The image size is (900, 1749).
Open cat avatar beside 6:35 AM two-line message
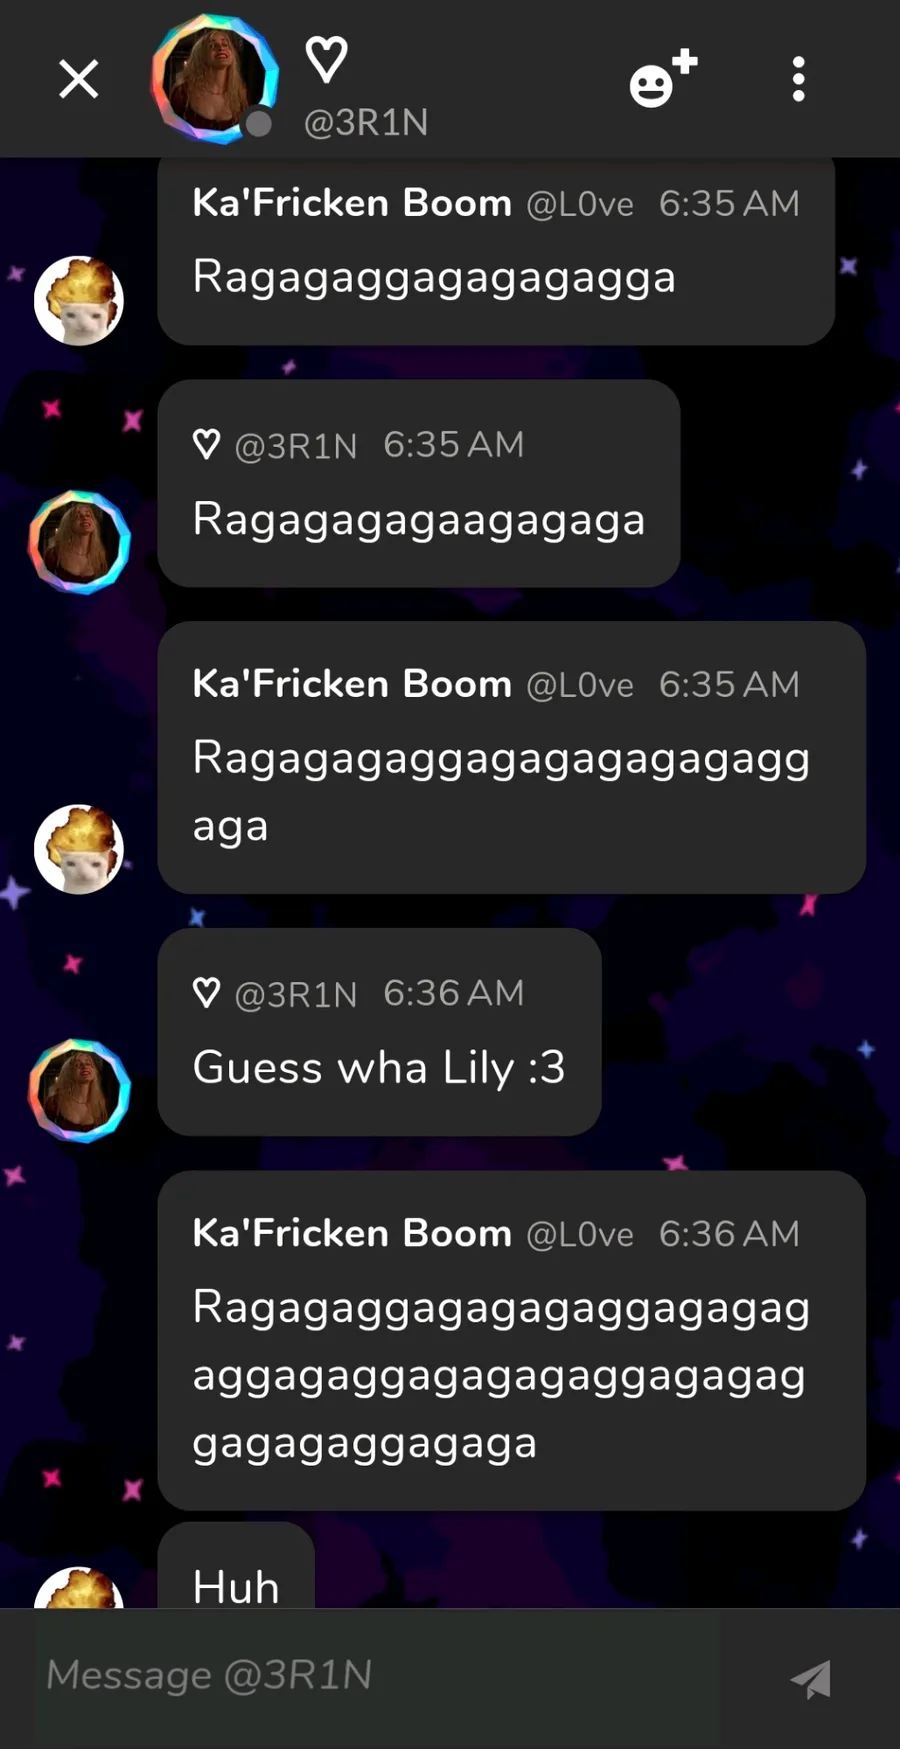79,848
